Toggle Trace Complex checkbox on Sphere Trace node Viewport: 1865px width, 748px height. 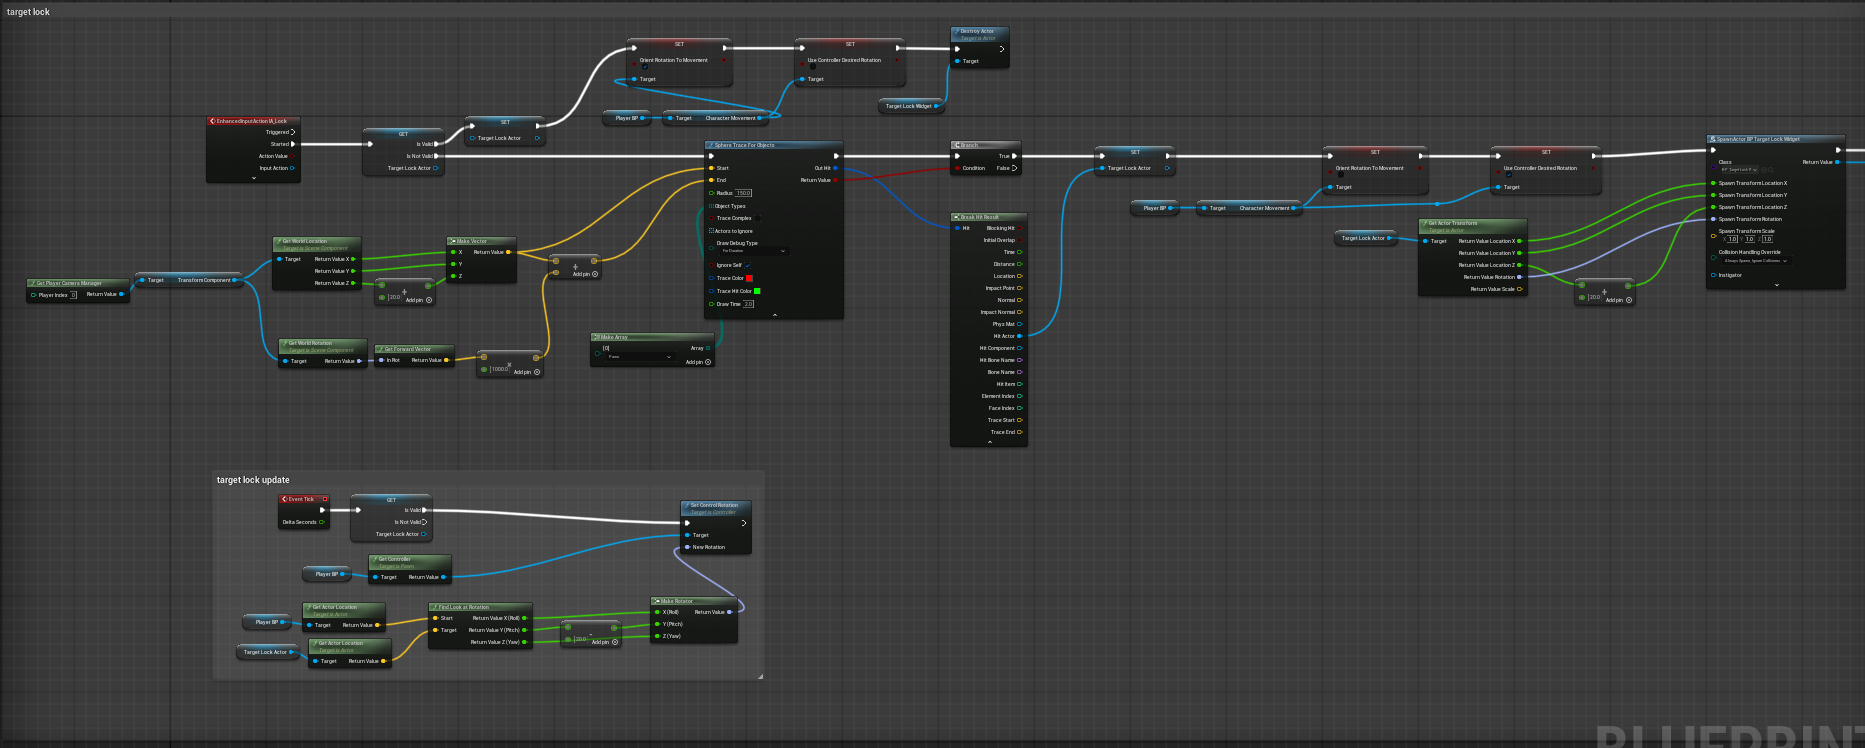tap(757, 218)
